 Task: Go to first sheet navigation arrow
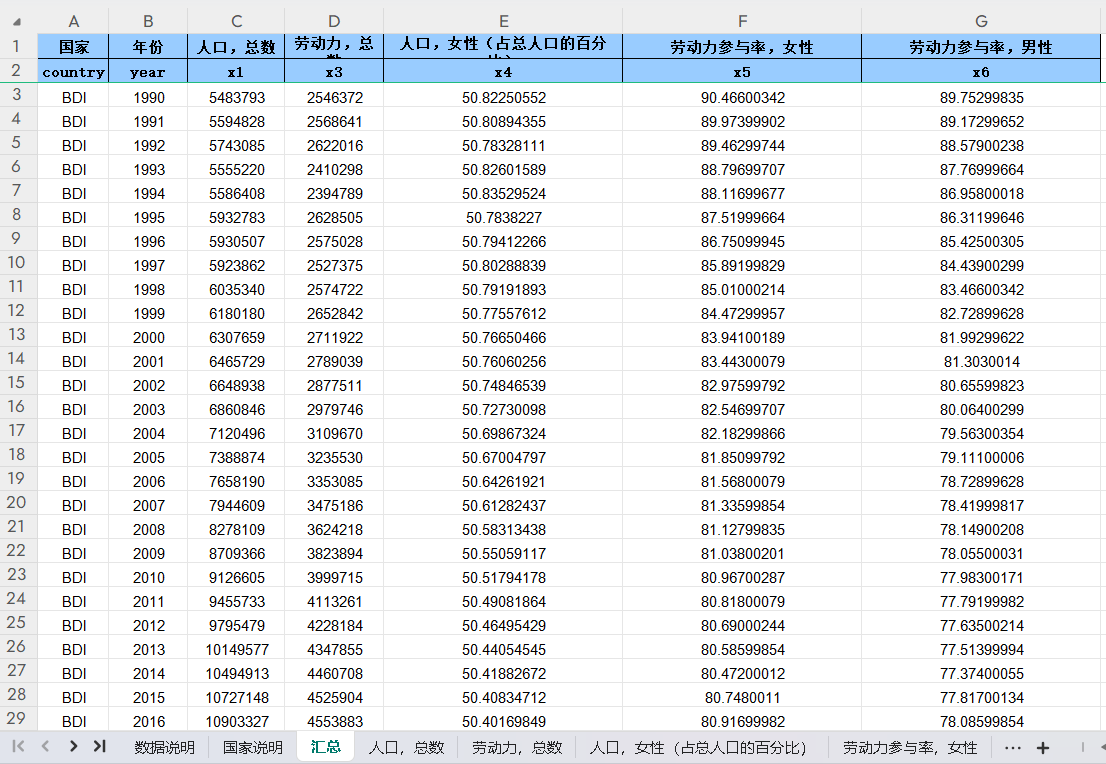point(19,746)
